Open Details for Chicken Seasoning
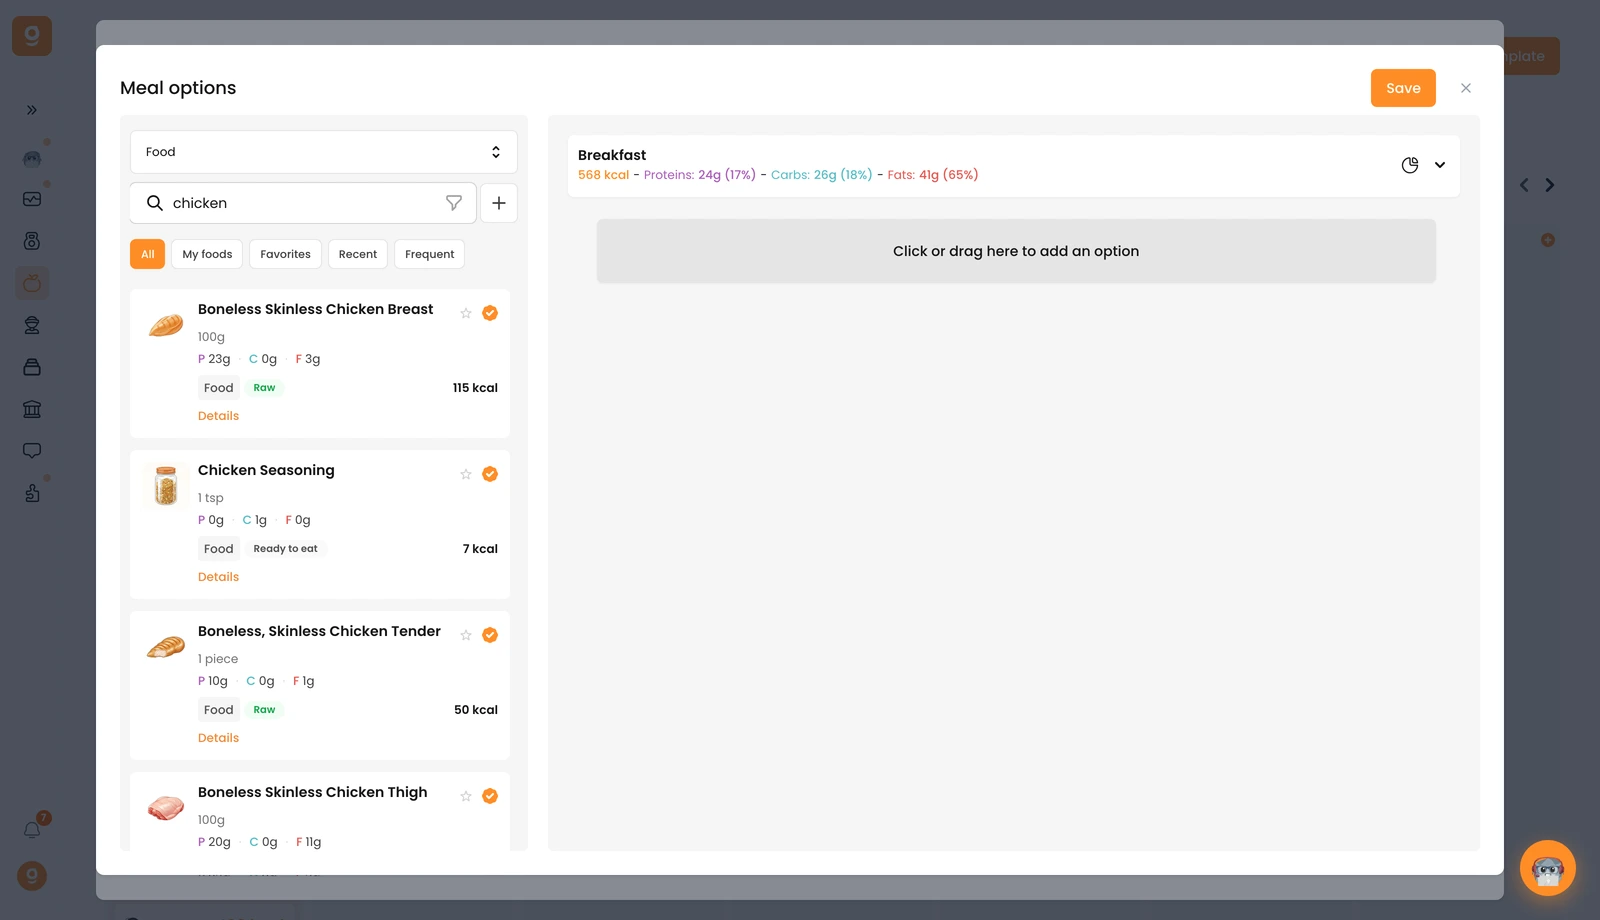The width and height of the screenshot is (1600, 920). pyautogui.click(x=218, y=577)
